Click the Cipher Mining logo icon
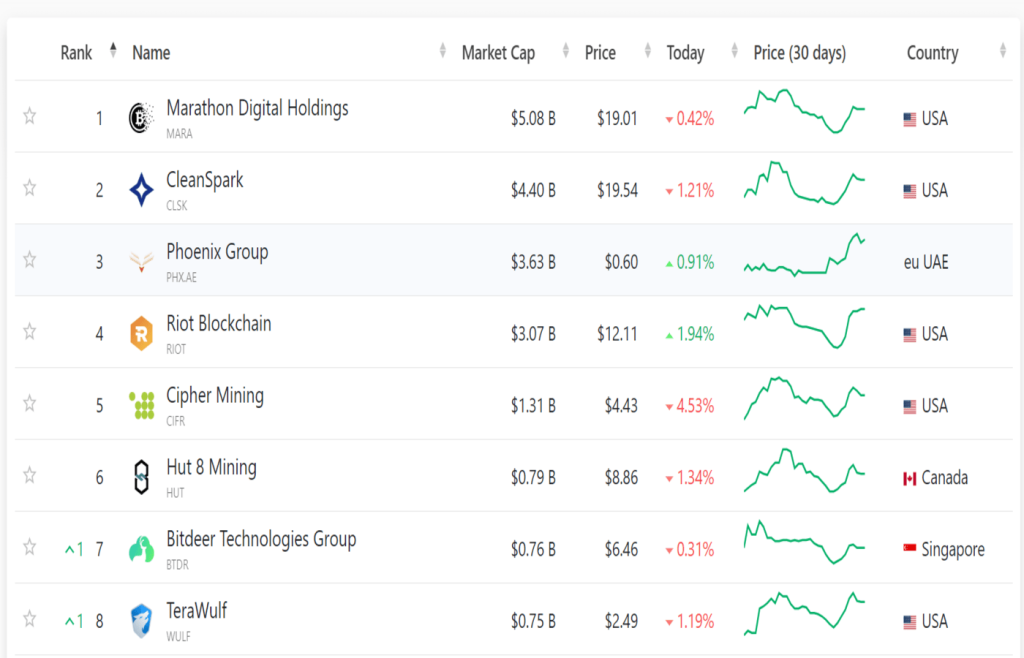The height and width of the screenshot is (658, 1024). (x=142, y=405)
